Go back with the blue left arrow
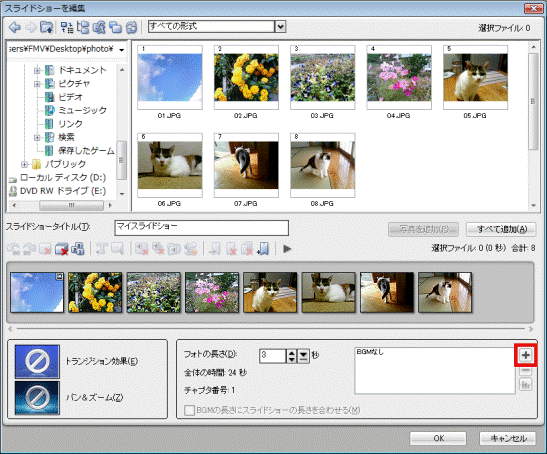The width and height of the screenshot is (547, 454). [15, 27]
